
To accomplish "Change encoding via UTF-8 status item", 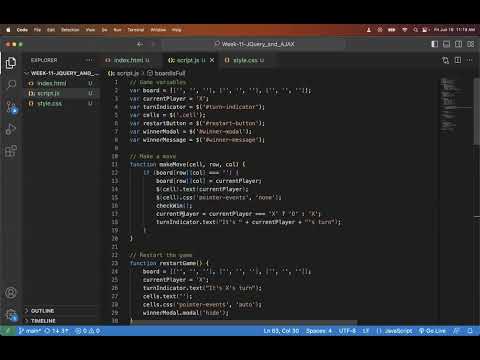I will (x=347, y=331).
